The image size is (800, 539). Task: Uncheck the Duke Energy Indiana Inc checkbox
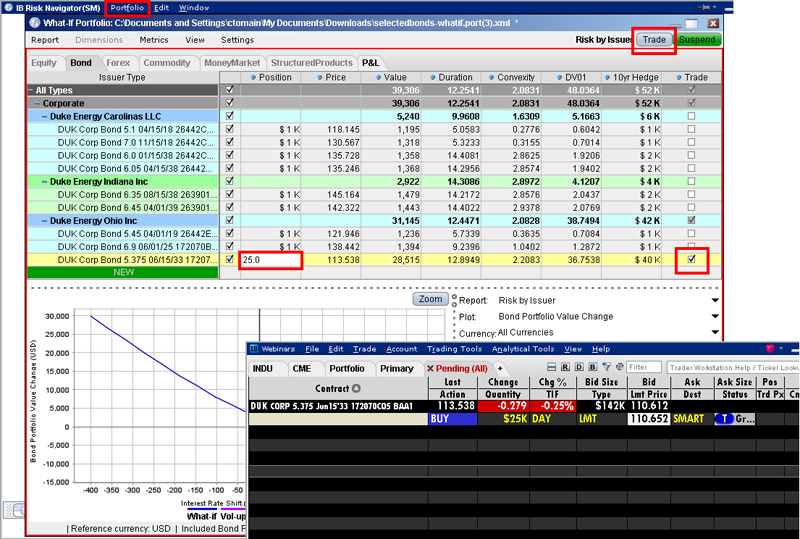click(x=231, y=181)
